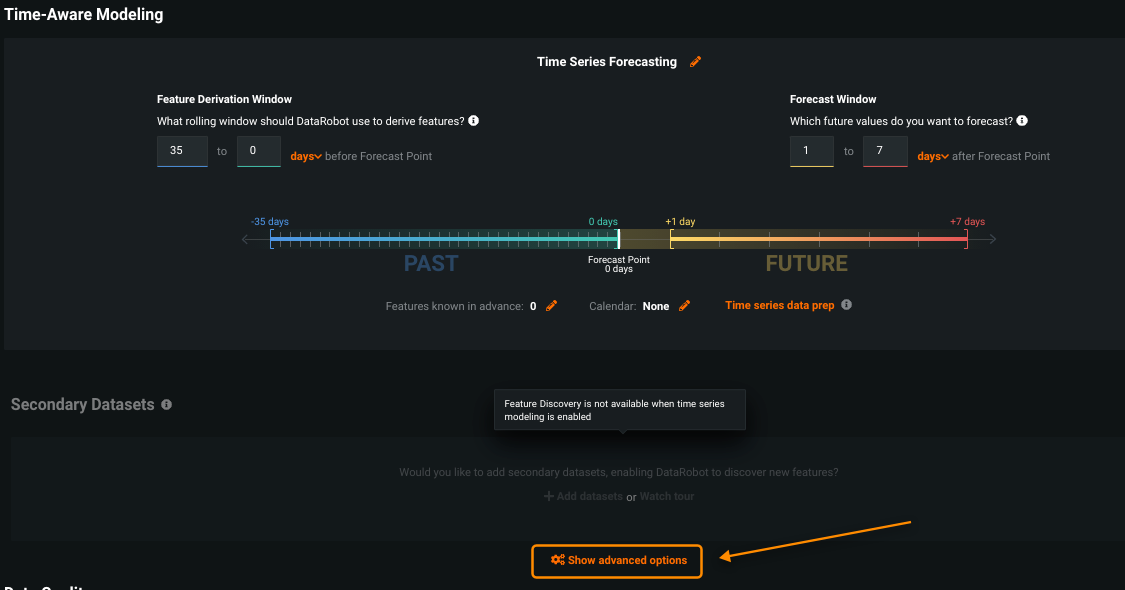Open days dropdown after Forecast Point
The width and height of the screenshot is (1125, 590).
(x=933, y=156)
